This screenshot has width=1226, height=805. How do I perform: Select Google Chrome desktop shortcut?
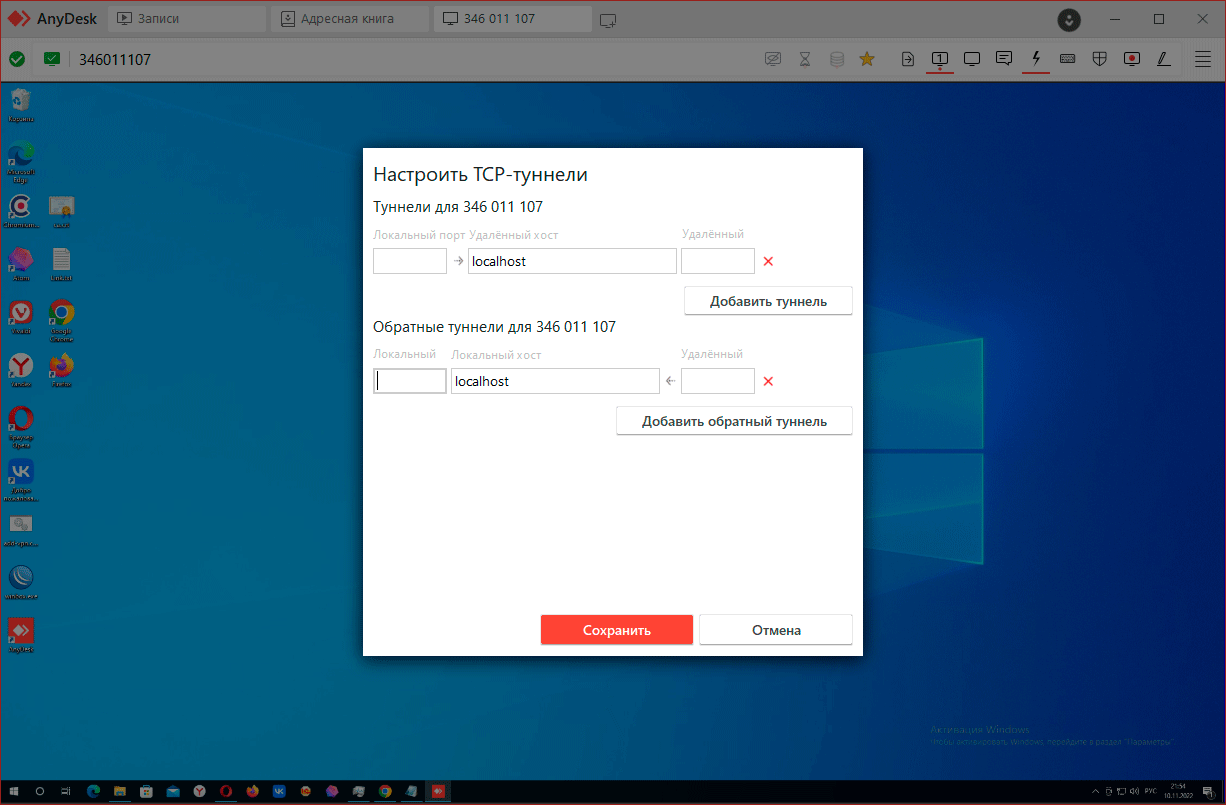point(62,318)
